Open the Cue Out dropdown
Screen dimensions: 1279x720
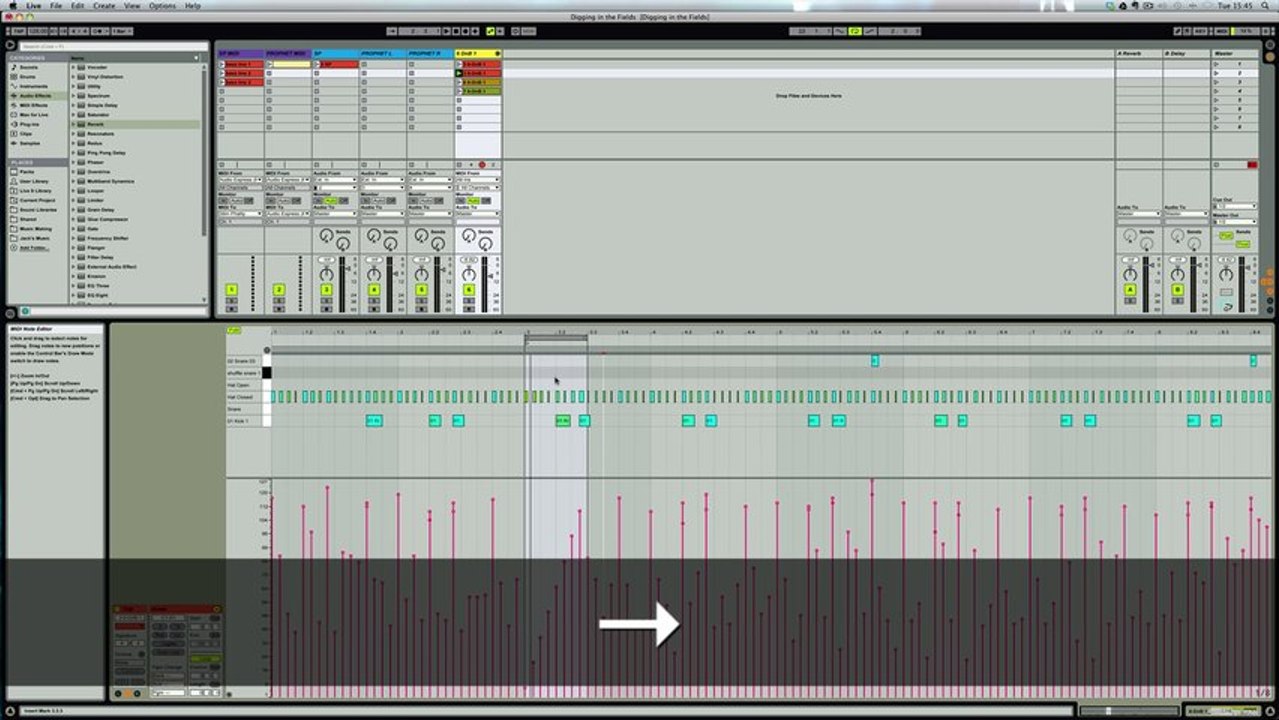[x=1235, y=206]
